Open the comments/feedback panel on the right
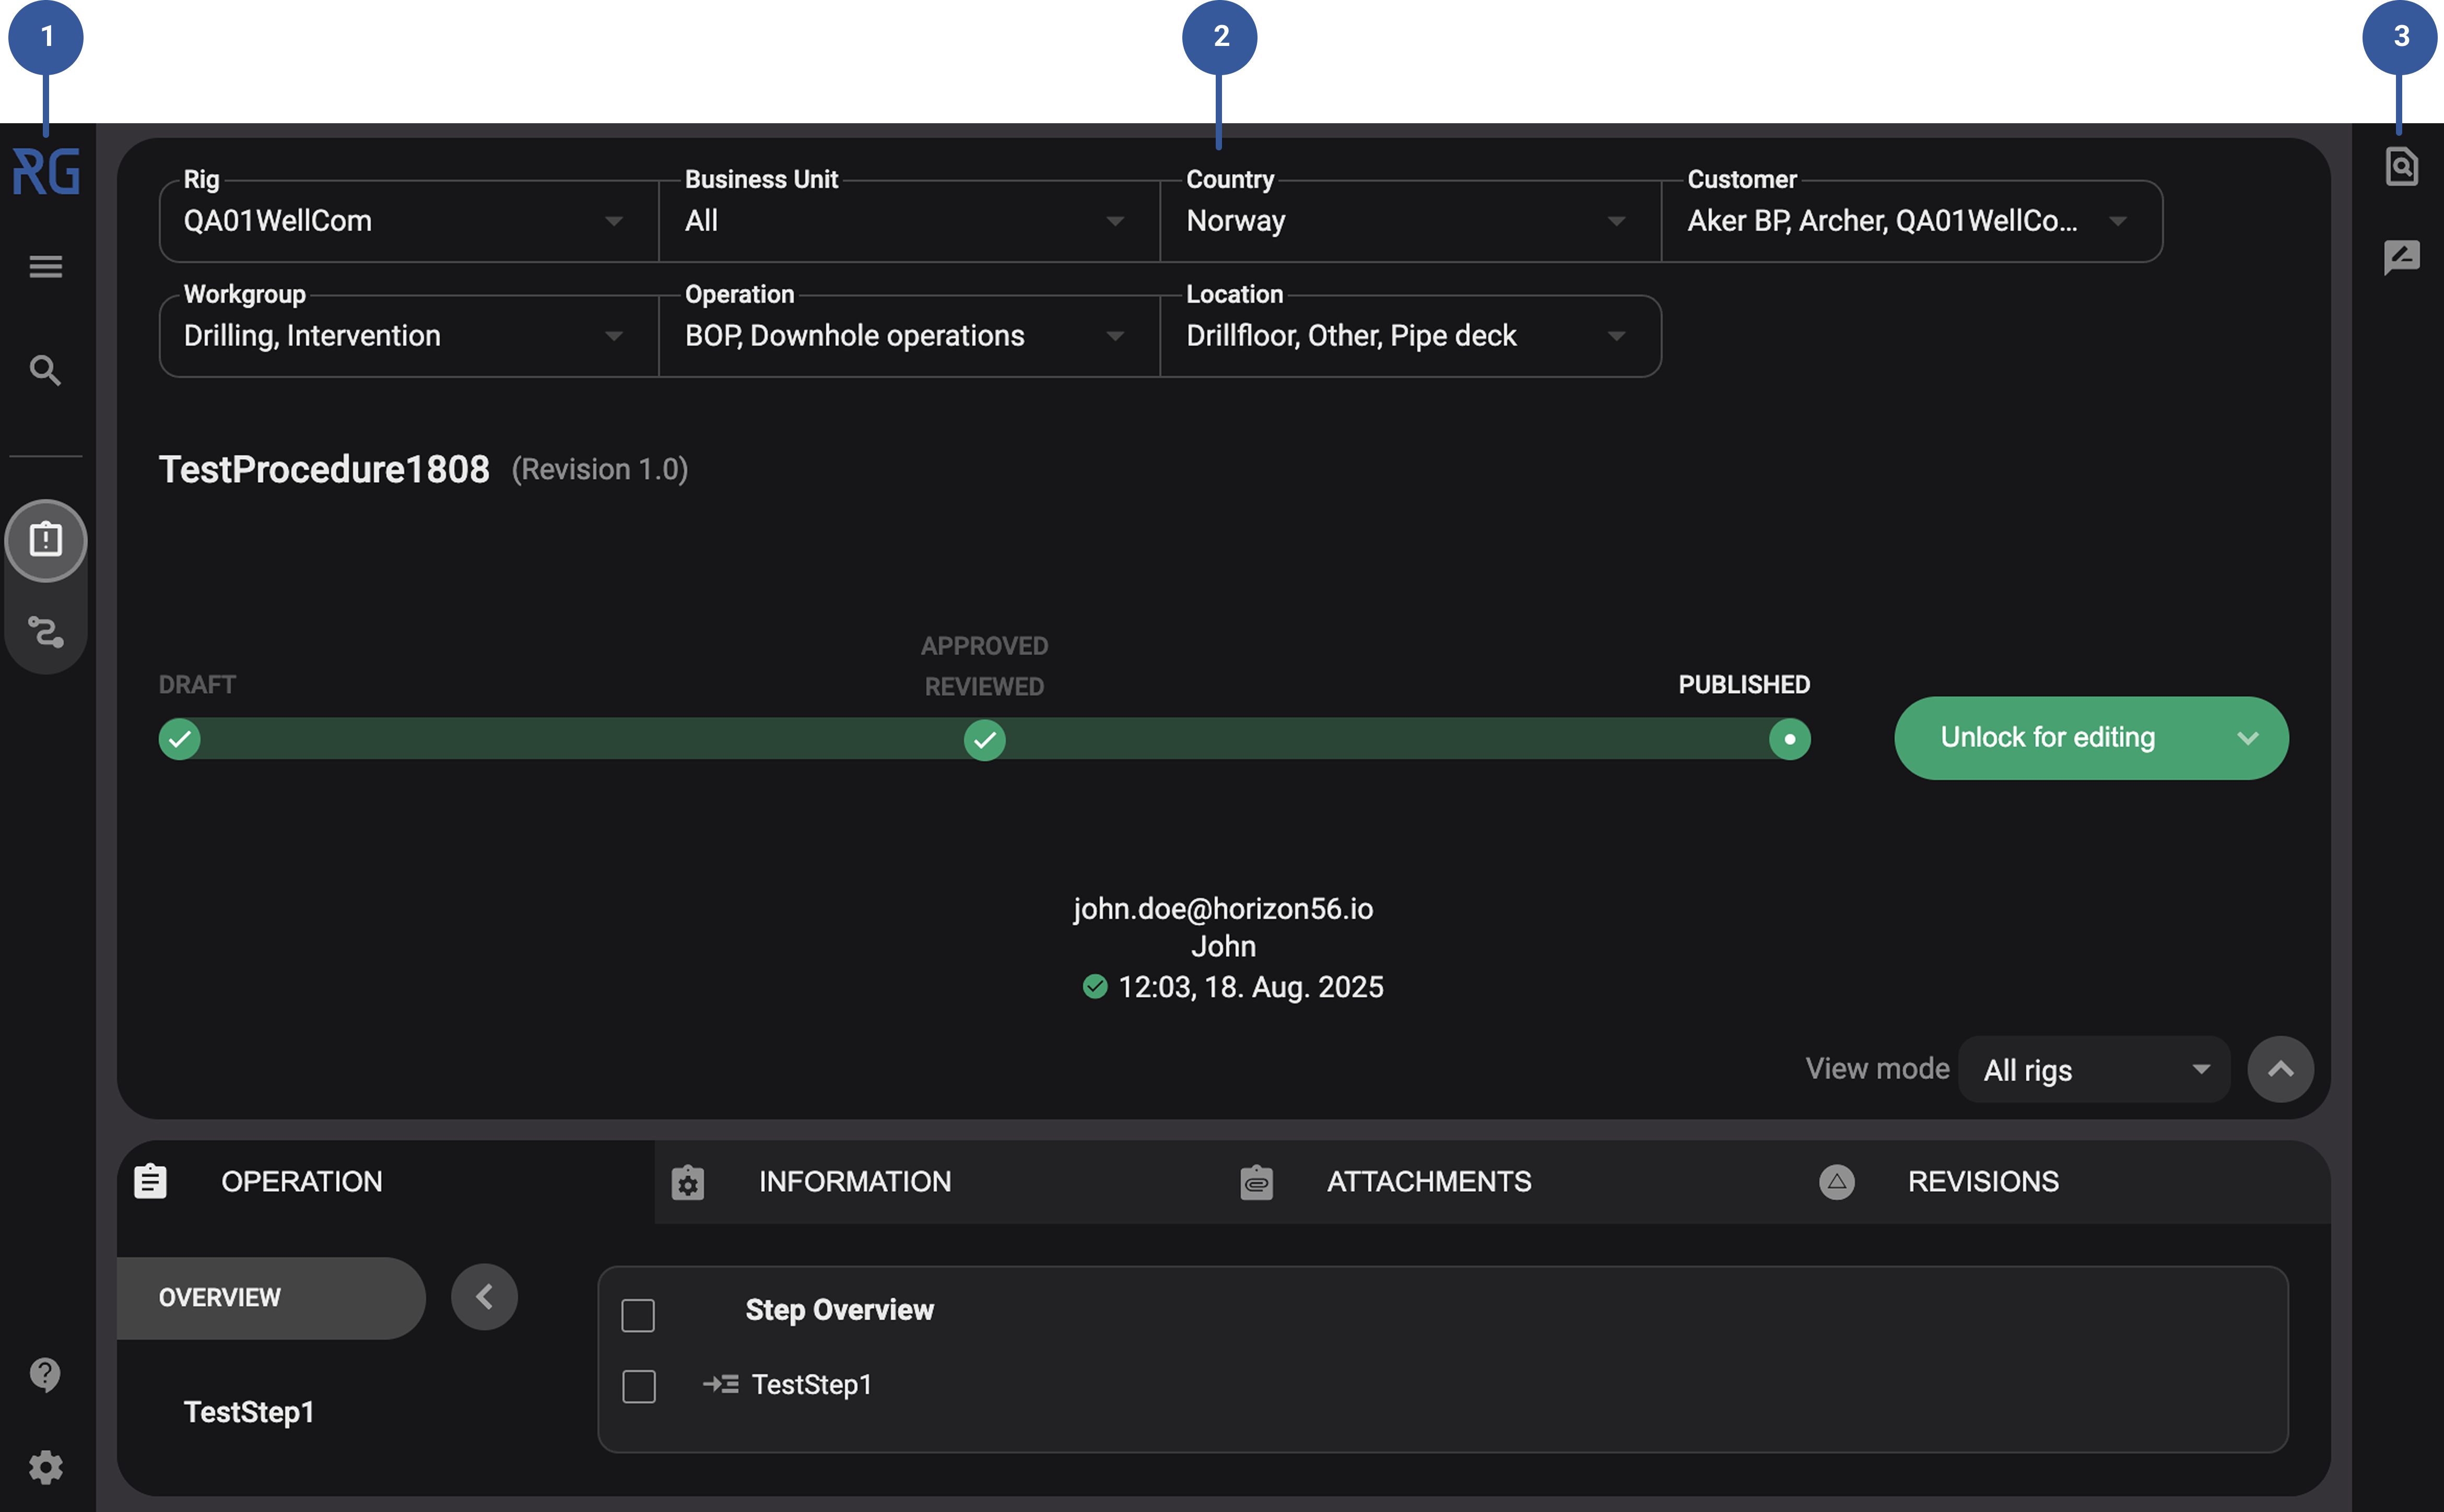 pos(2403,258)
